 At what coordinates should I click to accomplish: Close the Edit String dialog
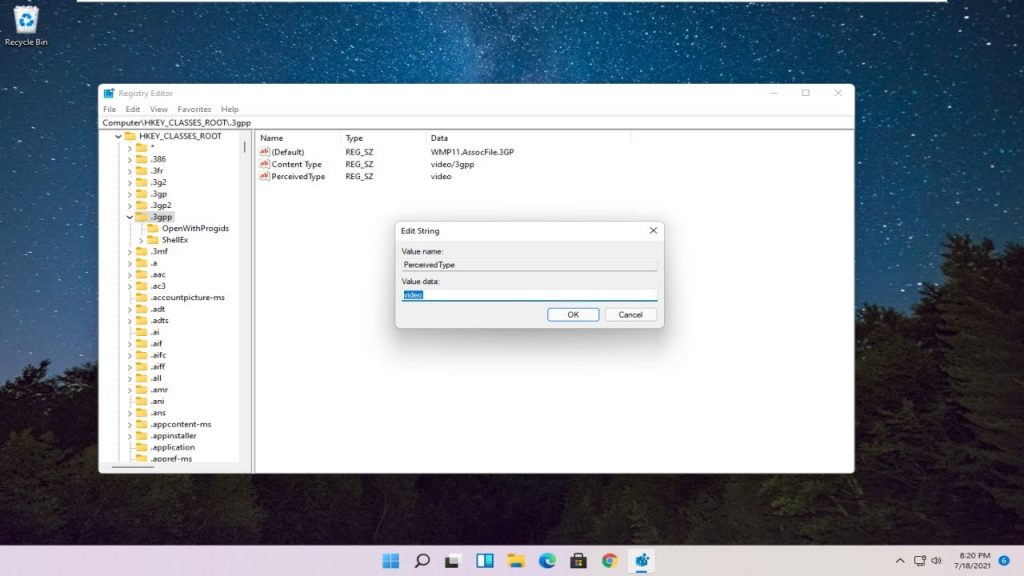(653, 231)
